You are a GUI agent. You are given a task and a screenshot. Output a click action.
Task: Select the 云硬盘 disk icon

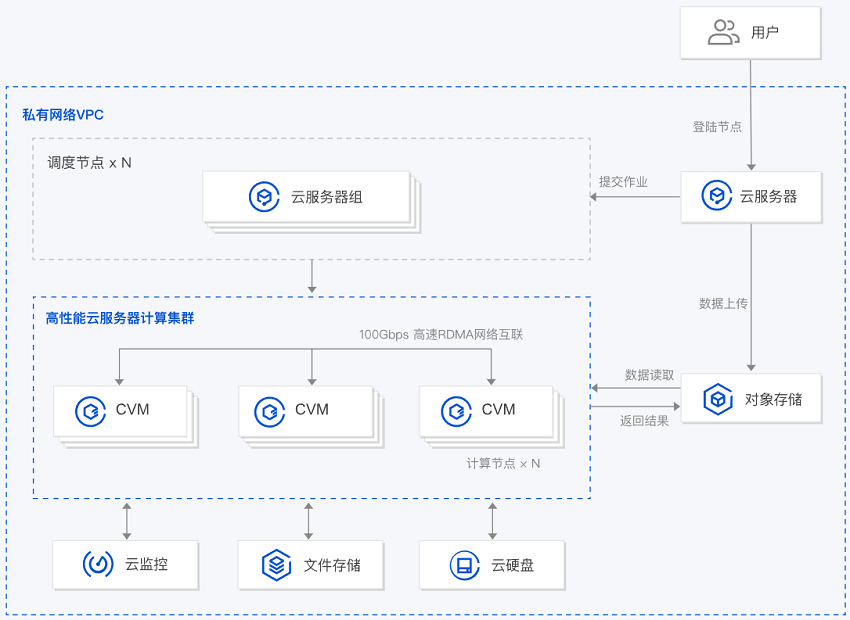(463, 565)
